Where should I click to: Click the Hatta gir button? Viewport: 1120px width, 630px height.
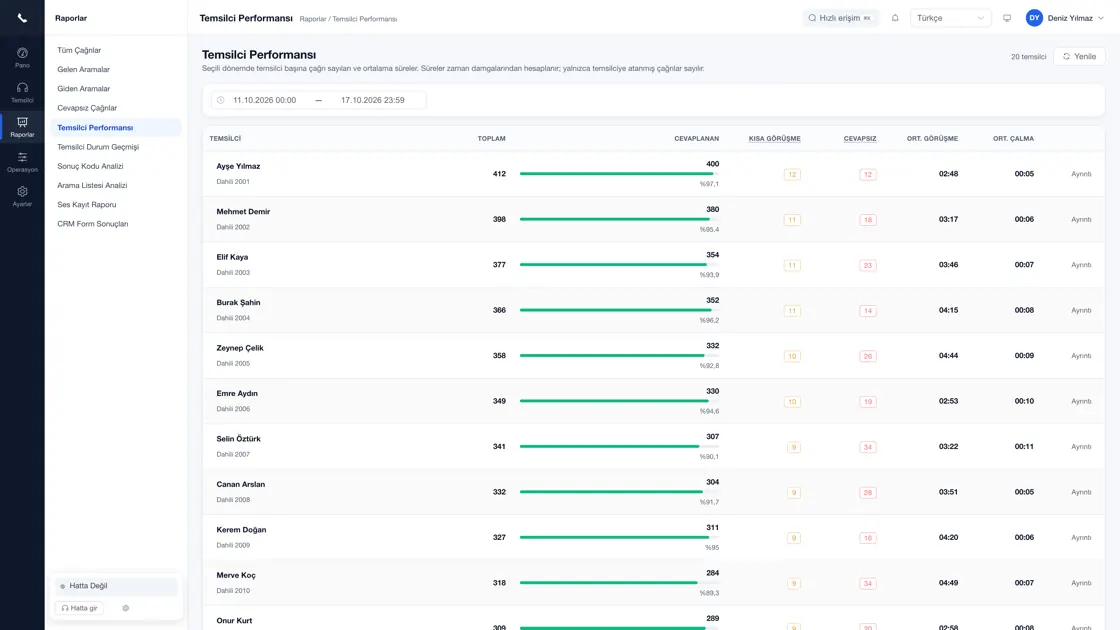point(79,608)
